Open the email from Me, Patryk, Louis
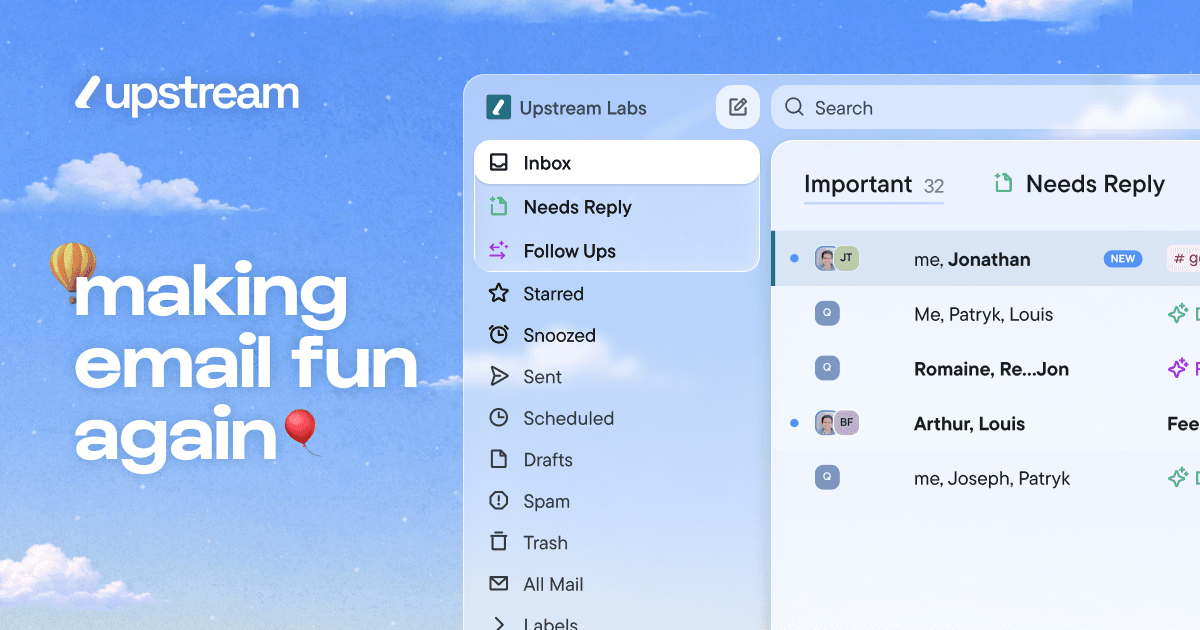This screenshot has width=1200, height=630. click(x=986, y=313)
